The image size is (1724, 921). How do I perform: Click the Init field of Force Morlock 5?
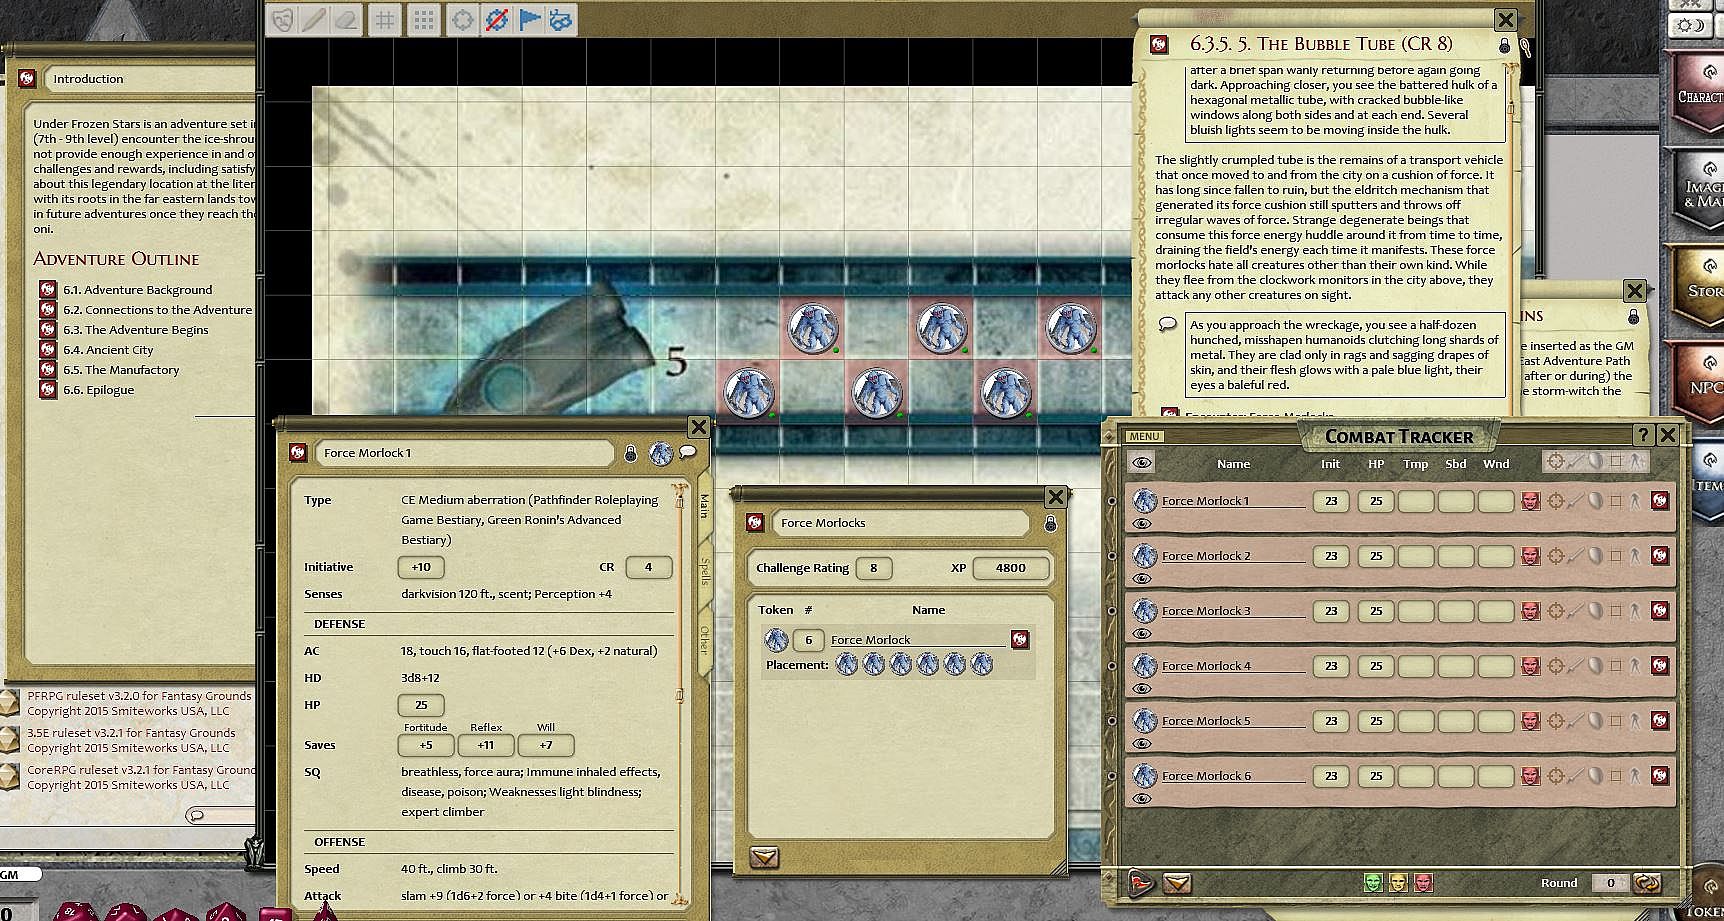tap(1331, 721)
